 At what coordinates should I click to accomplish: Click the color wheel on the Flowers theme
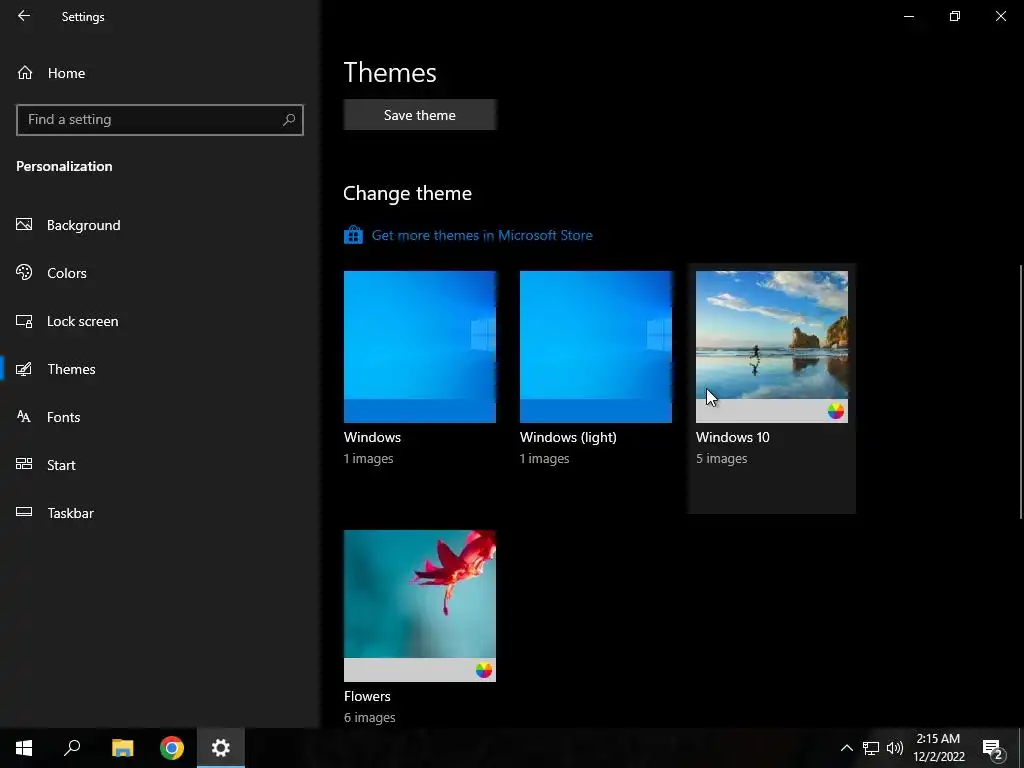click(484, 670)
